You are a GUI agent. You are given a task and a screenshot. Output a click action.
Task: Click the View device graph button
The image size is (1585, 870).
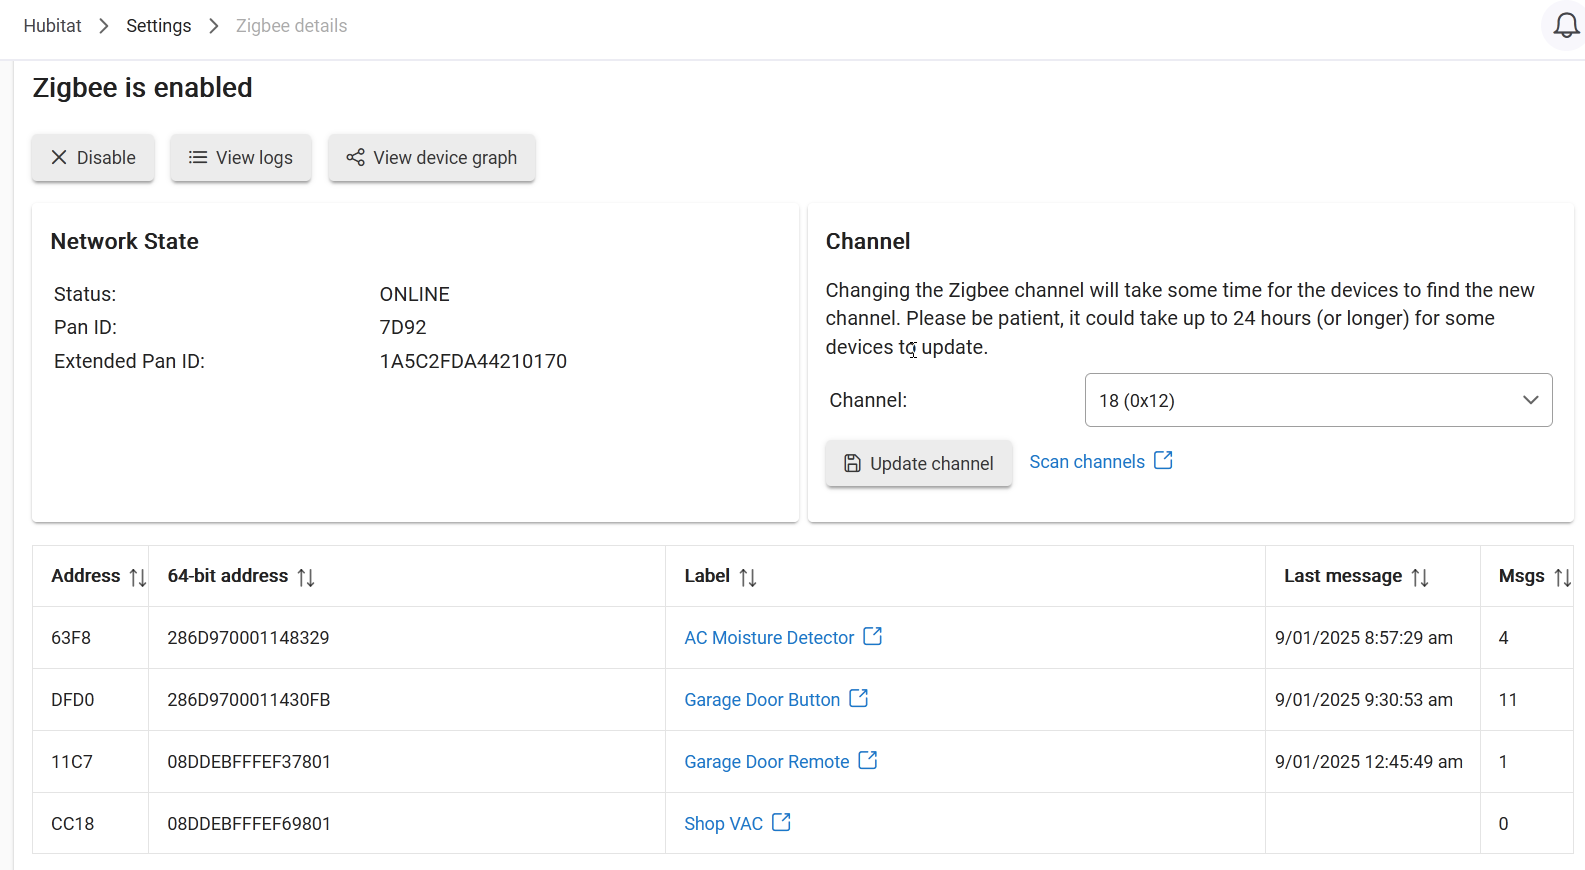tap(432, 158)
